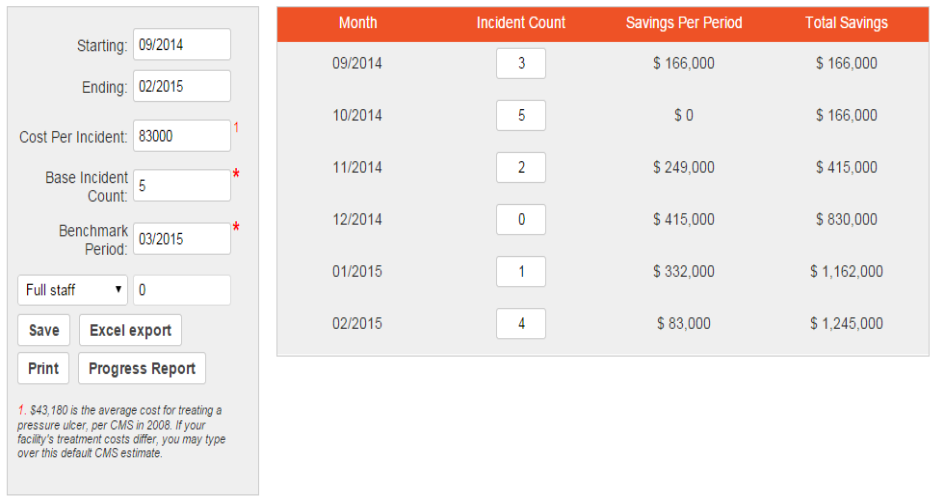Select the Benchmark Period input

182,239
